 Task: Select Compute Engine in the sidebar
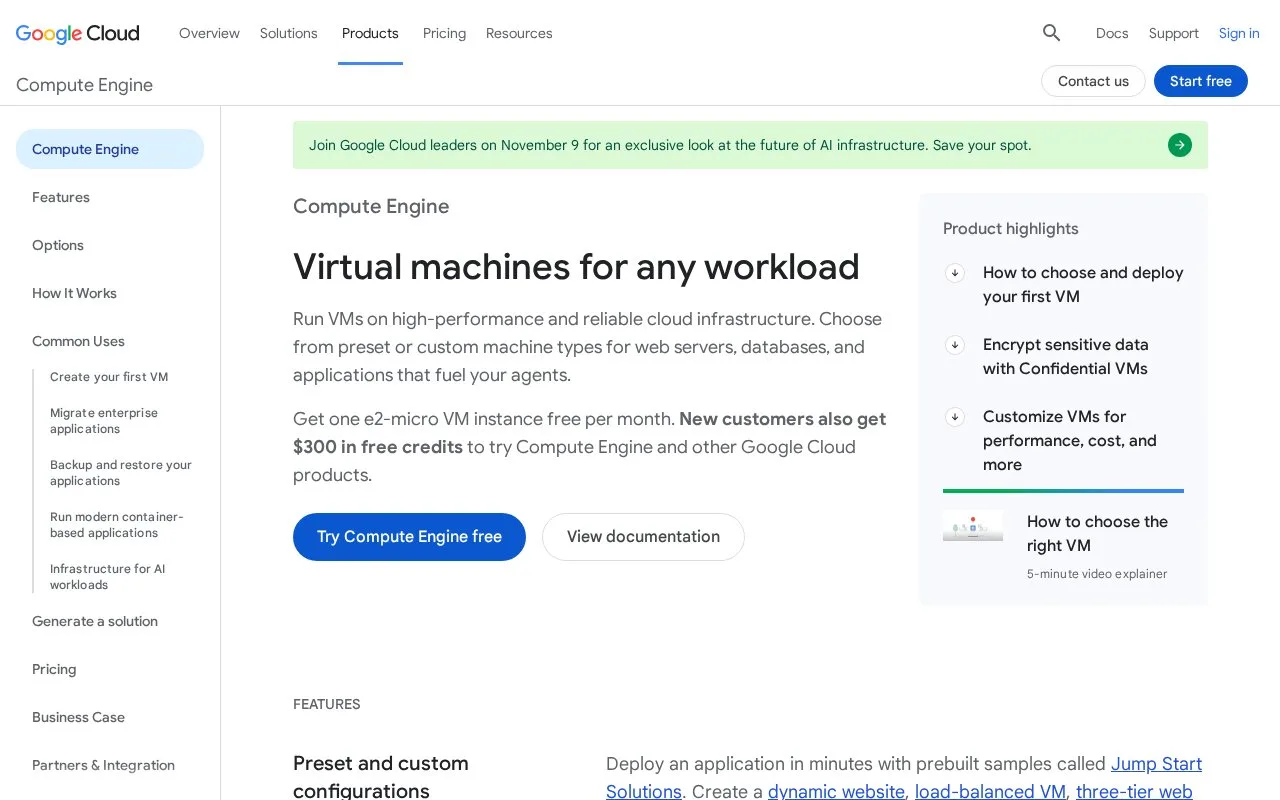(x=110, y=149)
